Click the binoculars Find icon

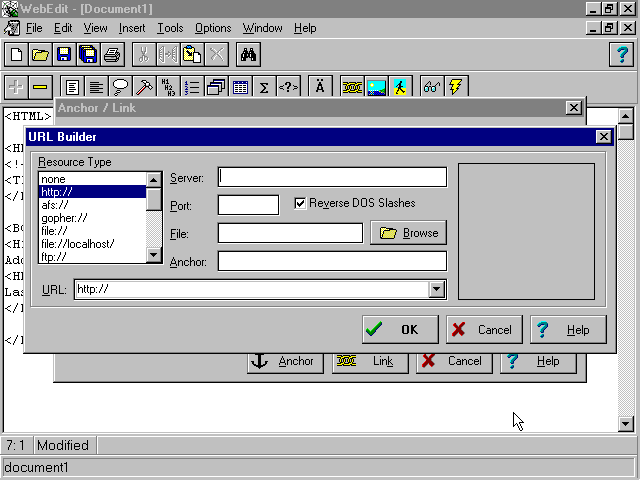point(249,54)
